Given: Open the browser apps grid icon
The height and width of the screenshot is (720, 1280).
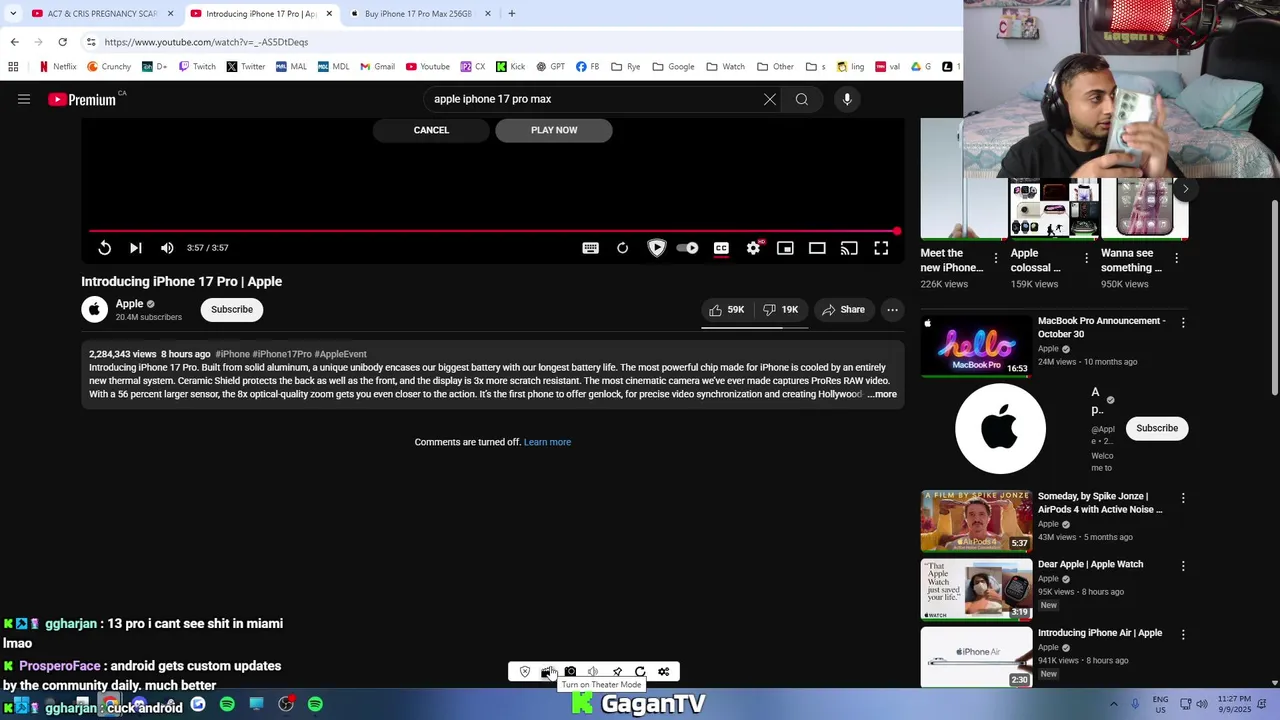Looking at the screenshot, I should tap(13, 67).
